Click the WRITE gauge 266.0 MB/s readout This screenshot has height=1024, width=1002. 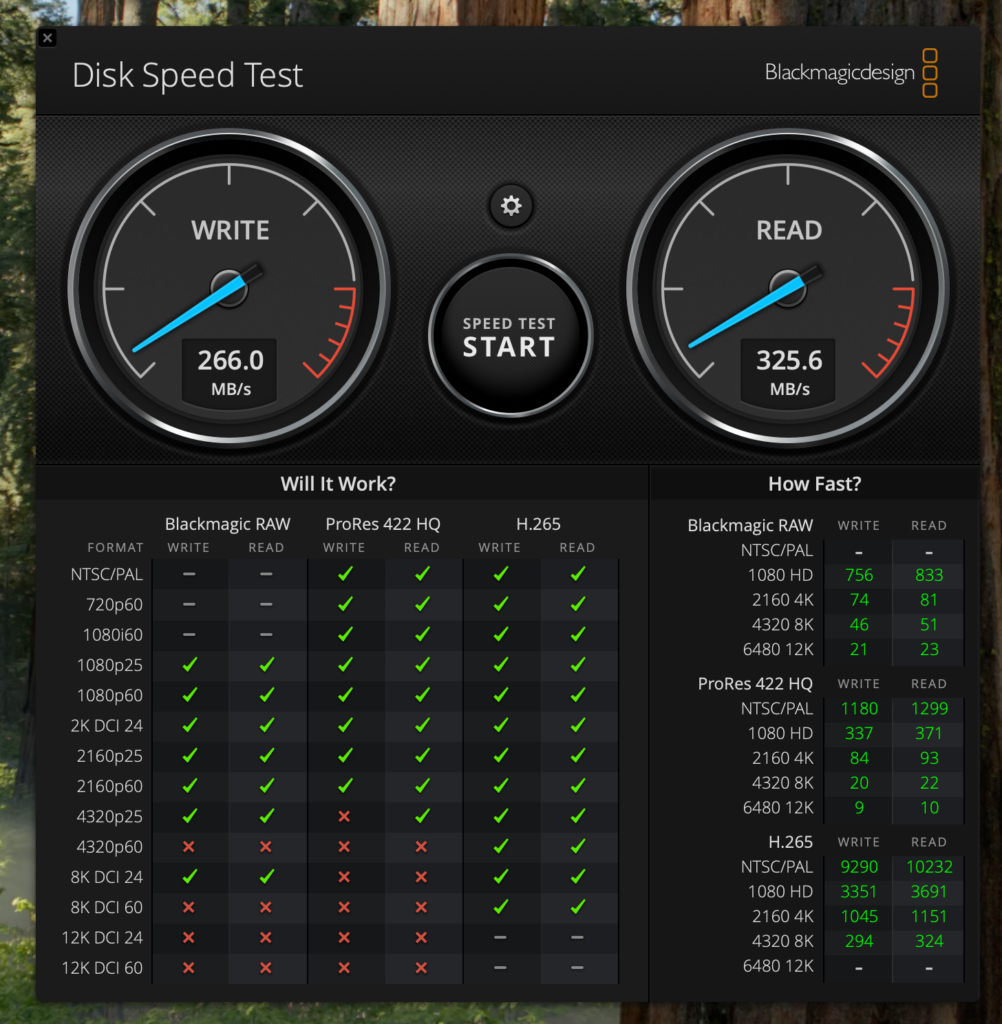[x=230, y=370]
